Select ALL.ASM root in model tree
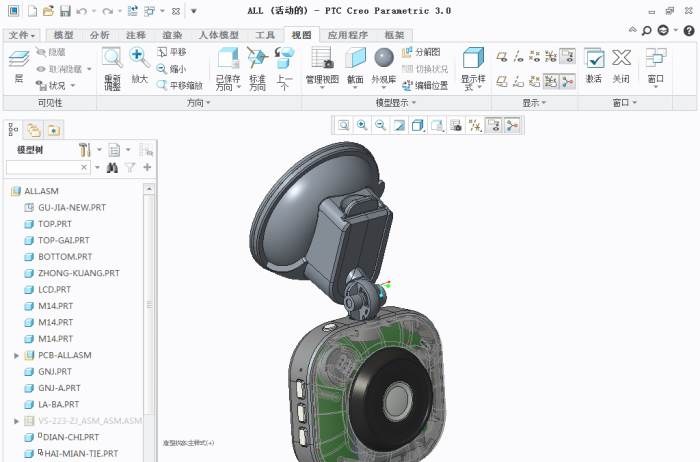 tap(35, 191)
